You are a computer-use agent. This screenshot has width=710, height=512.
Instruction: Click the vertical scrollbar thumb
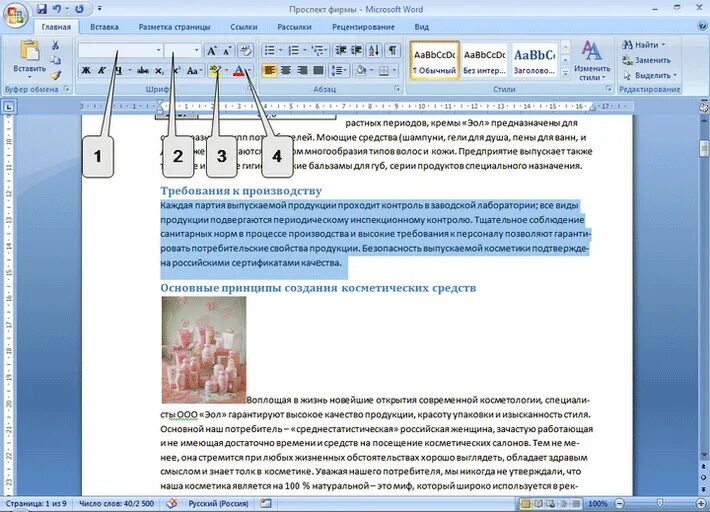[x=703, y=148]
